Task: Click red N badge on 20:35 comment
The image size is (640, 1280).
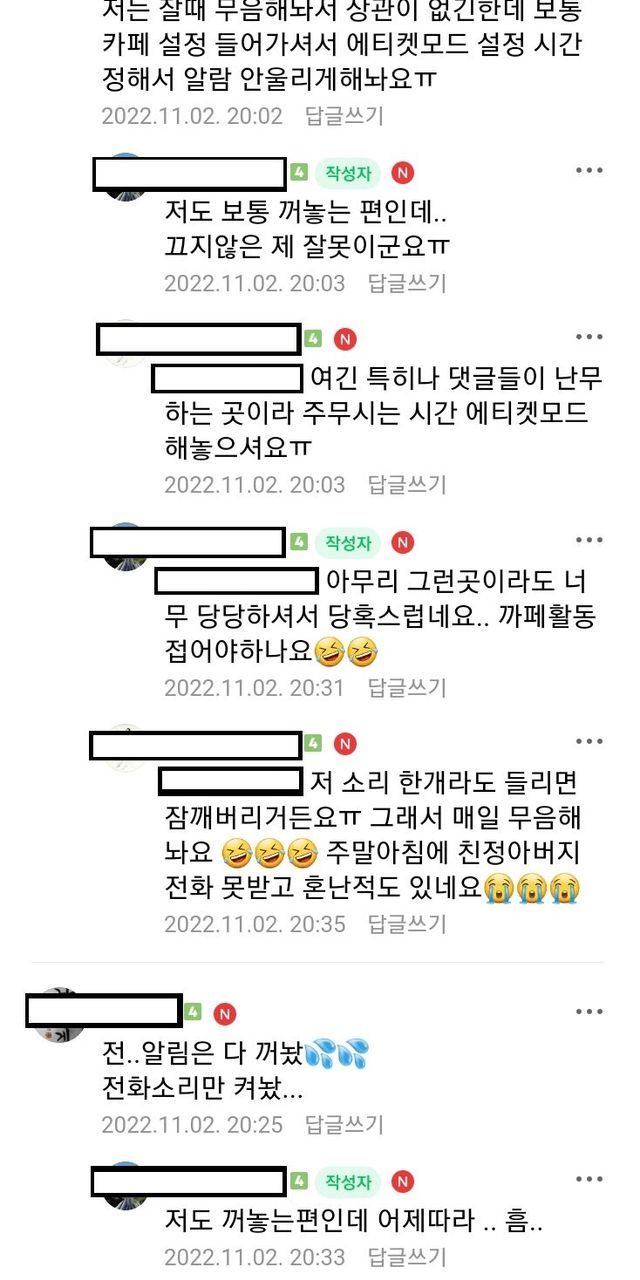Action: tap(344, 744)
